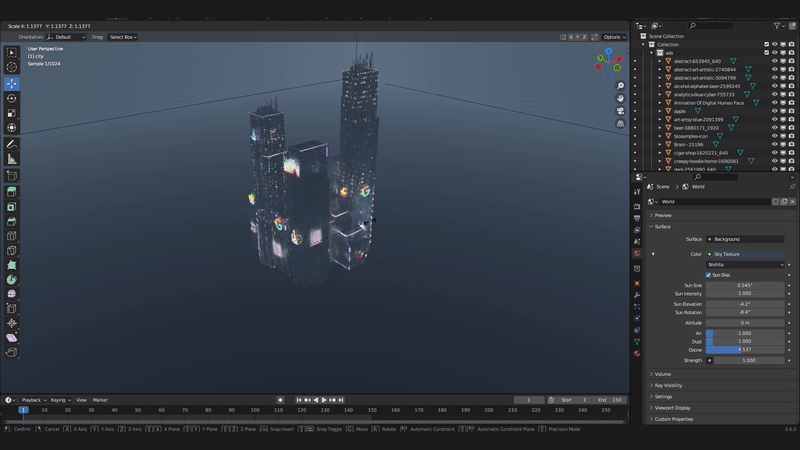Image resolution: width=800 pixels, height=450 pixels.
Task: Activate the Spin tool
Action: 12,280
